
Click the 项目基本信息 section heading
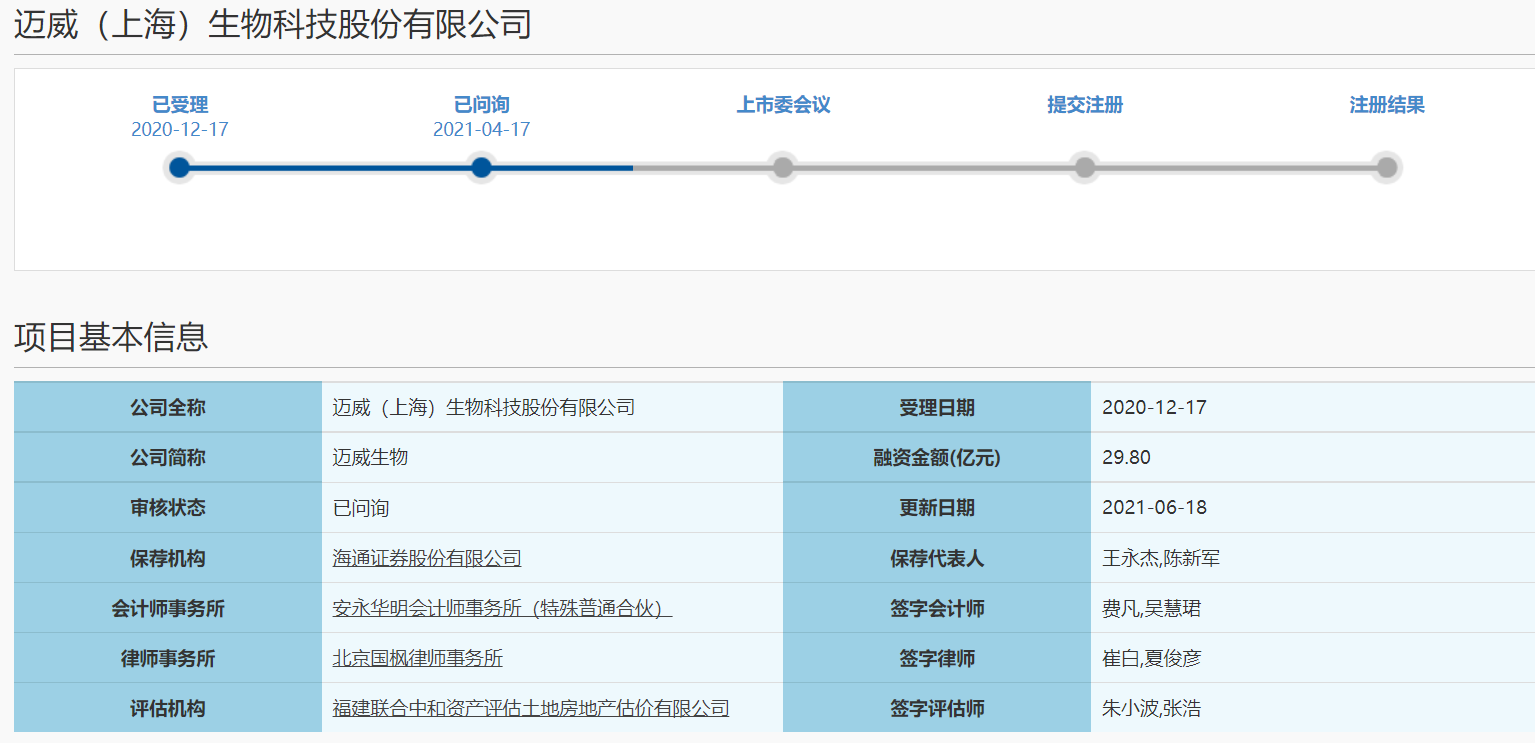point(111,337)
